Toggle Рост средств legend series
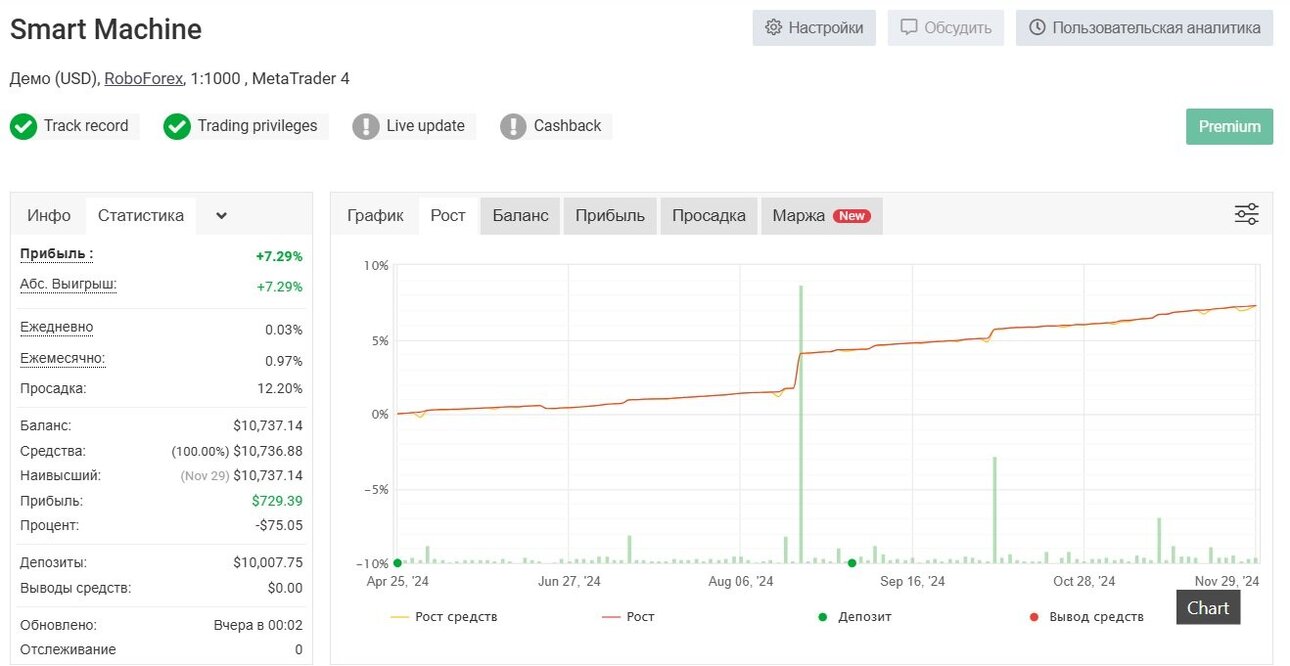Viewport: 1290px width, 666px height. pos(443,616)
